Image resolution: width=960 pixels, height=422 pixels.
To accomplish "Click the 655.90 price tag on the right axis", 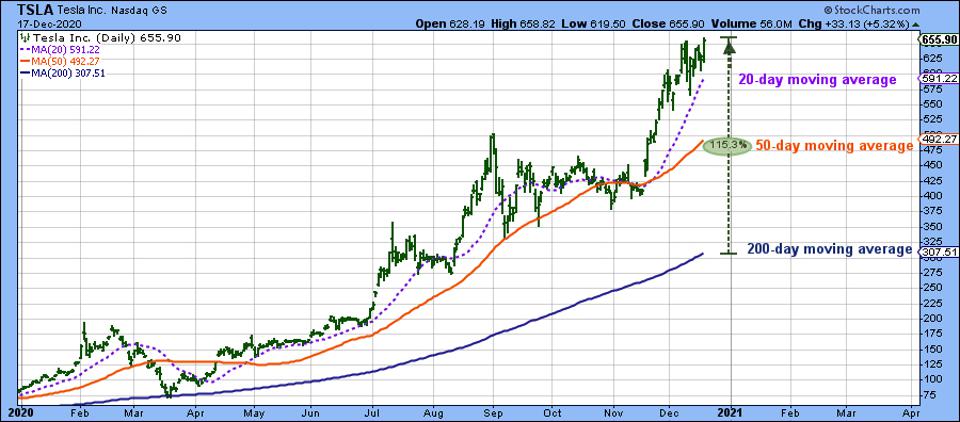I will click(937, 39).
